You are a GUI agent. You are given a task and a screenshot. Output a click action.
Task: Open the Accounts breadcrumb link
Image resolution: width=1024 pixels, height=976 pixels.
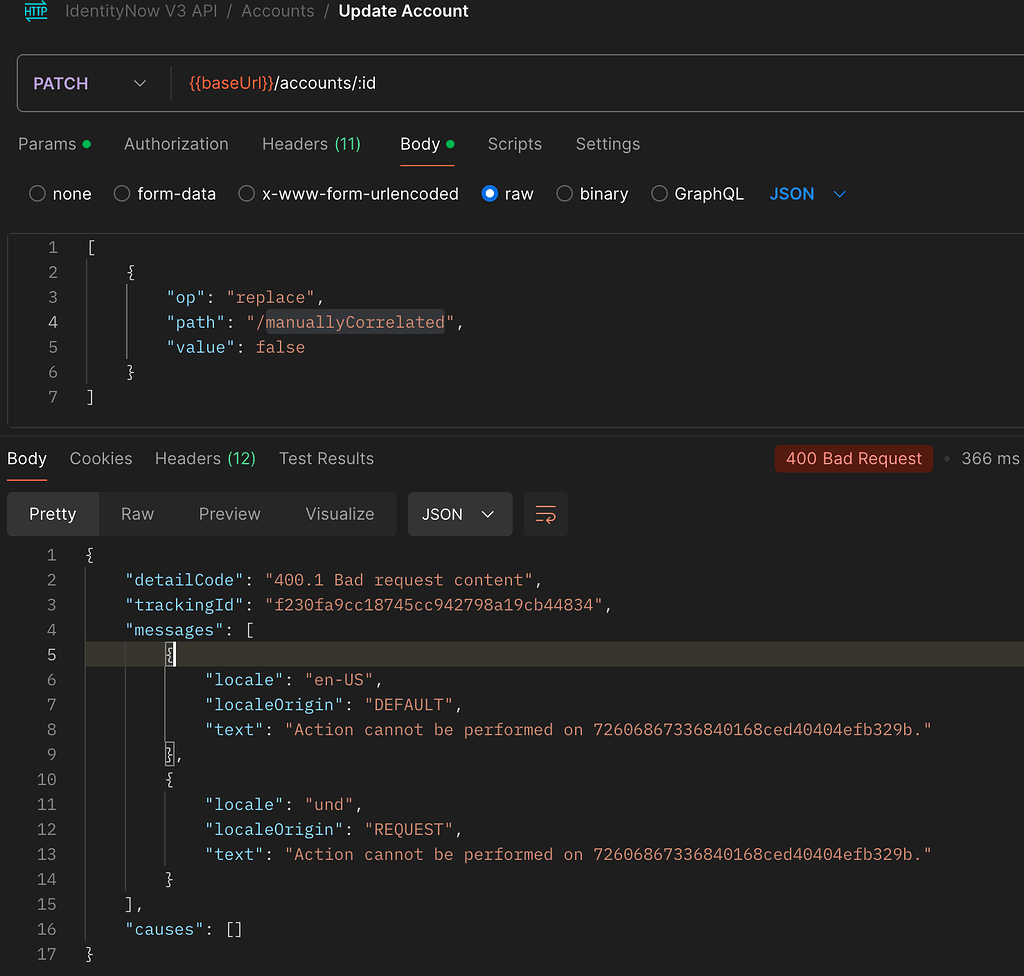point(277,12)
